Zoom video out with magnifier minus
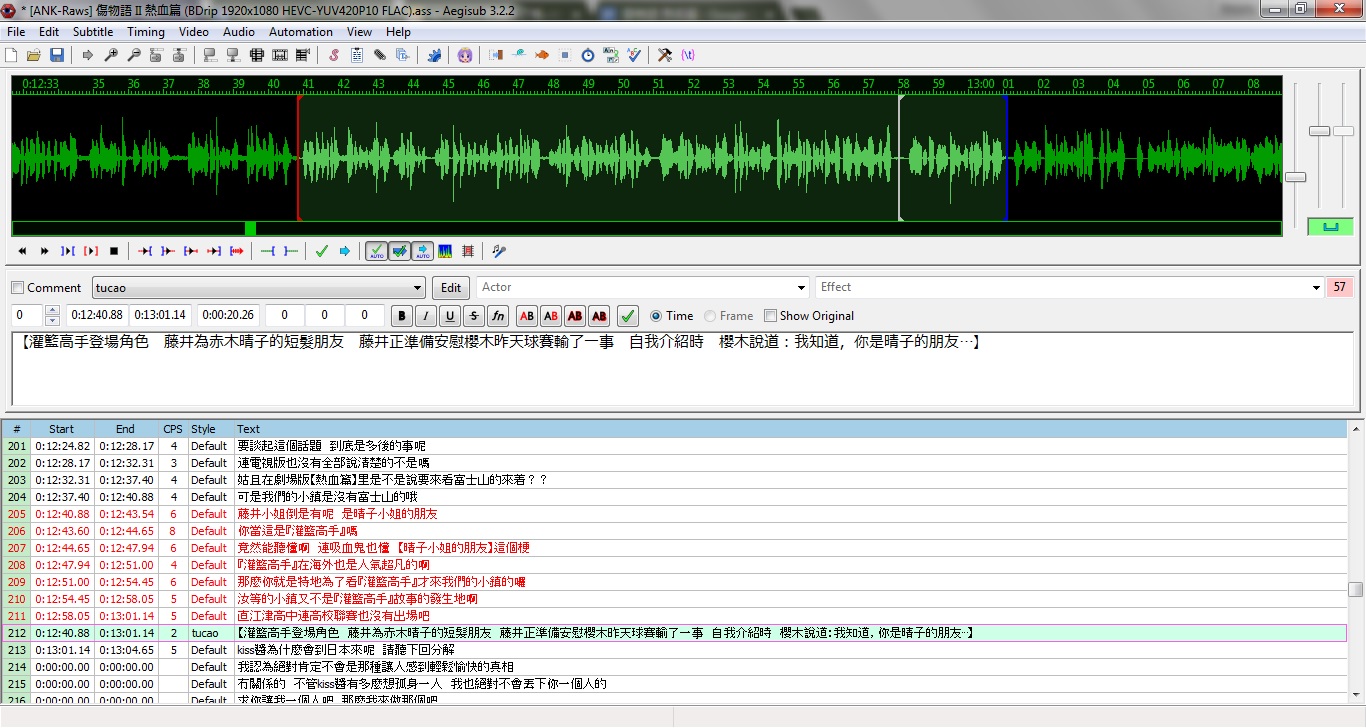The image size is (1366, 728). click(134, 55)
